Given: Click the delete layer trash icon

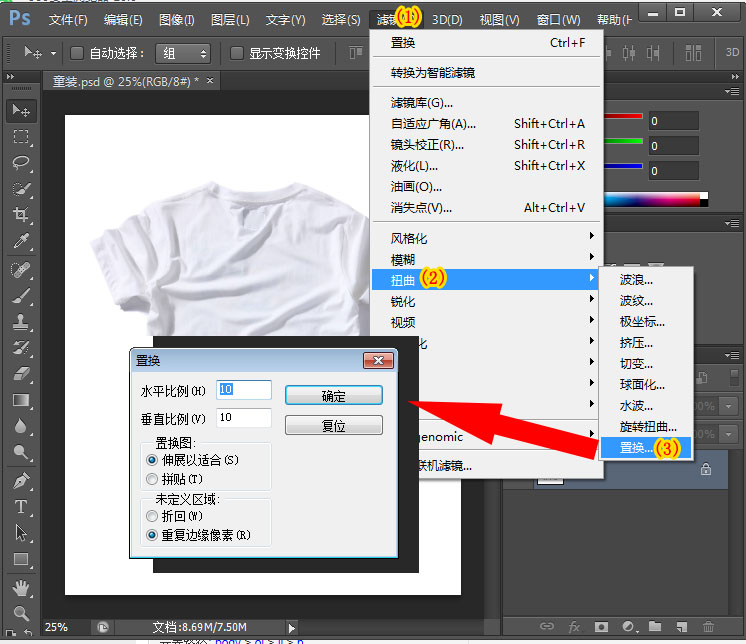Looking at the screenshot, I should point(708,627).
